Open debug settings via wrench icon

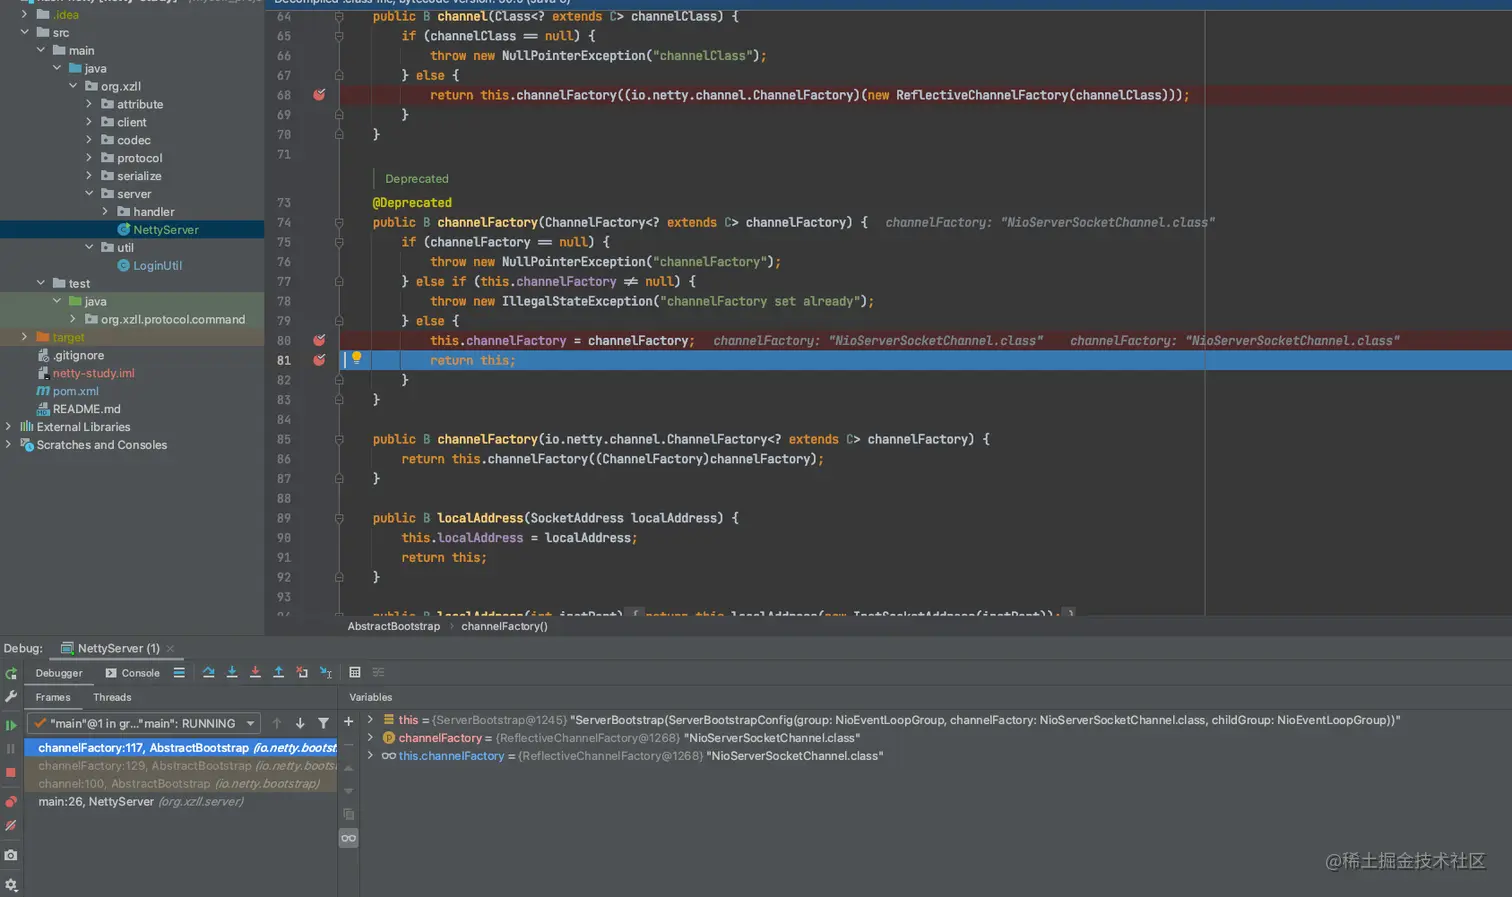coord(11,697)
